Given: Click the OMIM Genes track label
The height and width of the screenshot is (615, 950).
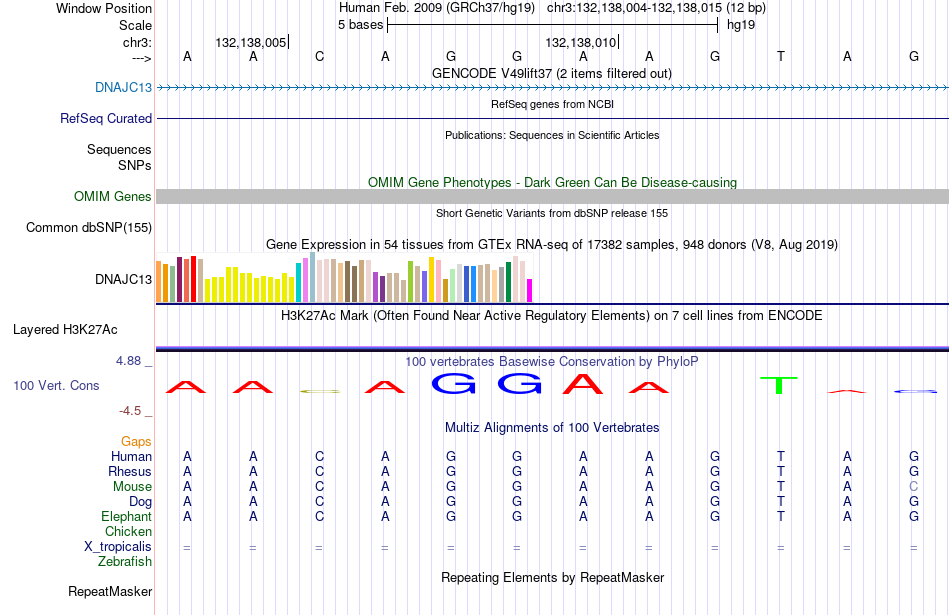Looking at the screenshot, I should [113, 196].
